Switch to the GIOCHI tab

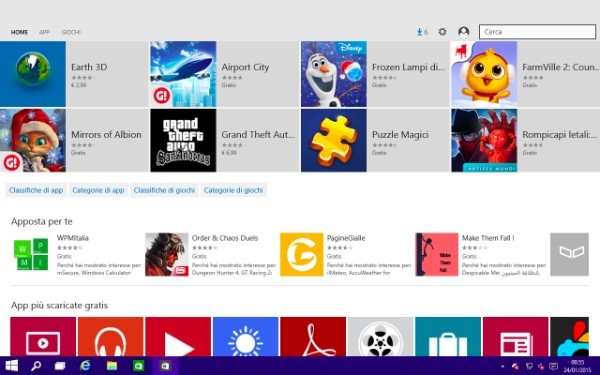point(71,32)
